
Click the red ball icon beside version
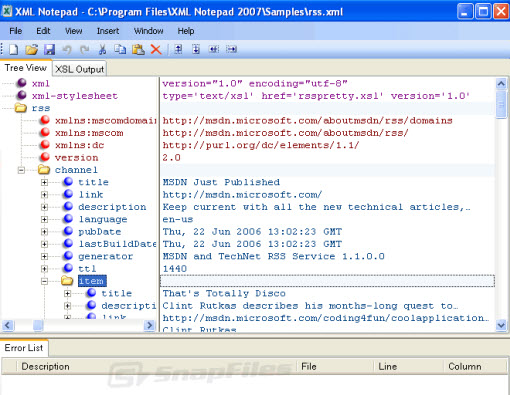[x=45, y=157]
